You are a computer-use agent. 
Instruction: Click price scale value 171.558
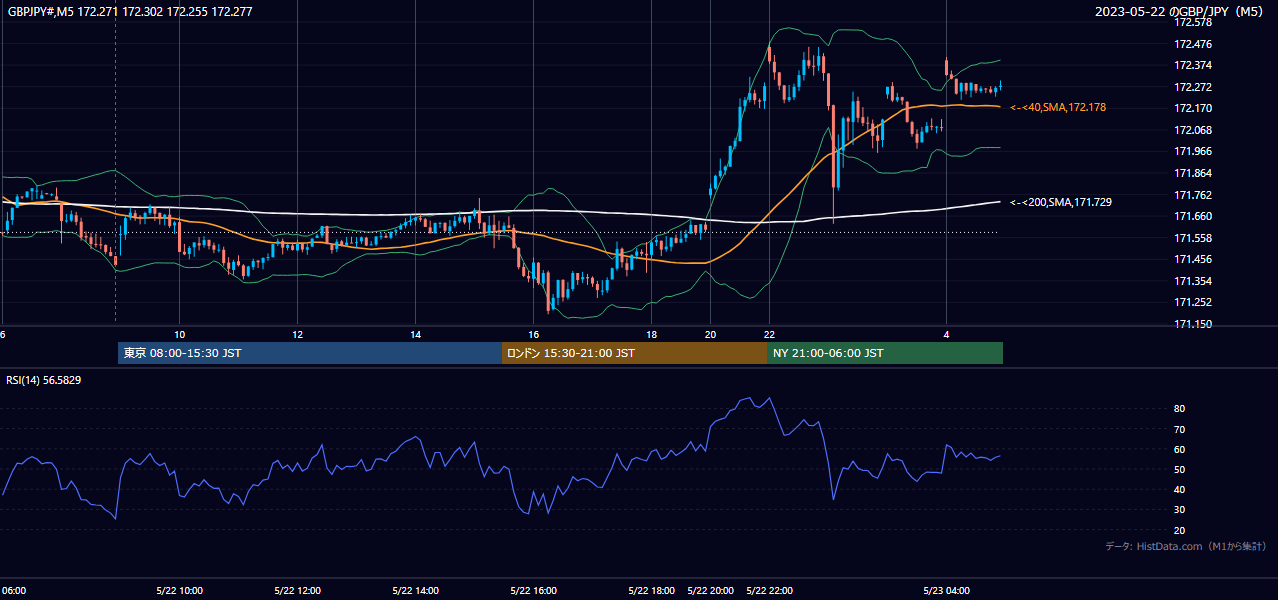pos(1193,238)
